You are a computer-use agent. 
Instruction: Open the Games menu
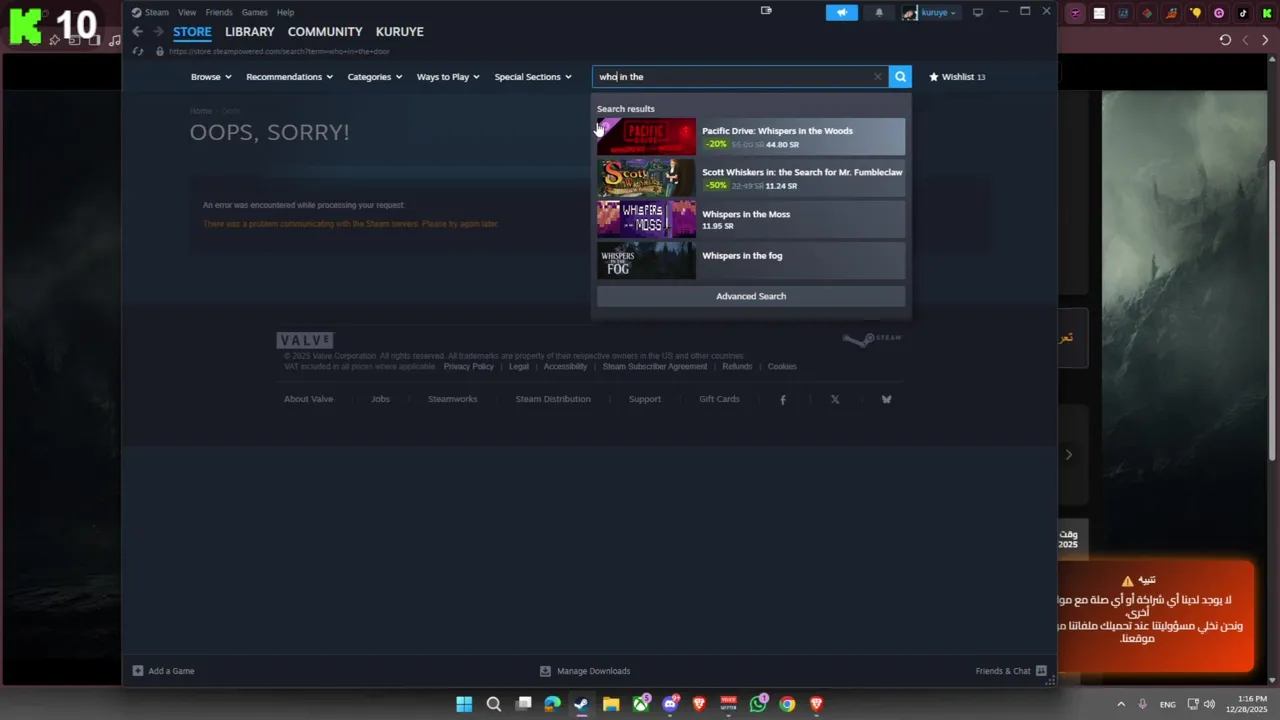[x=255, y=12]
